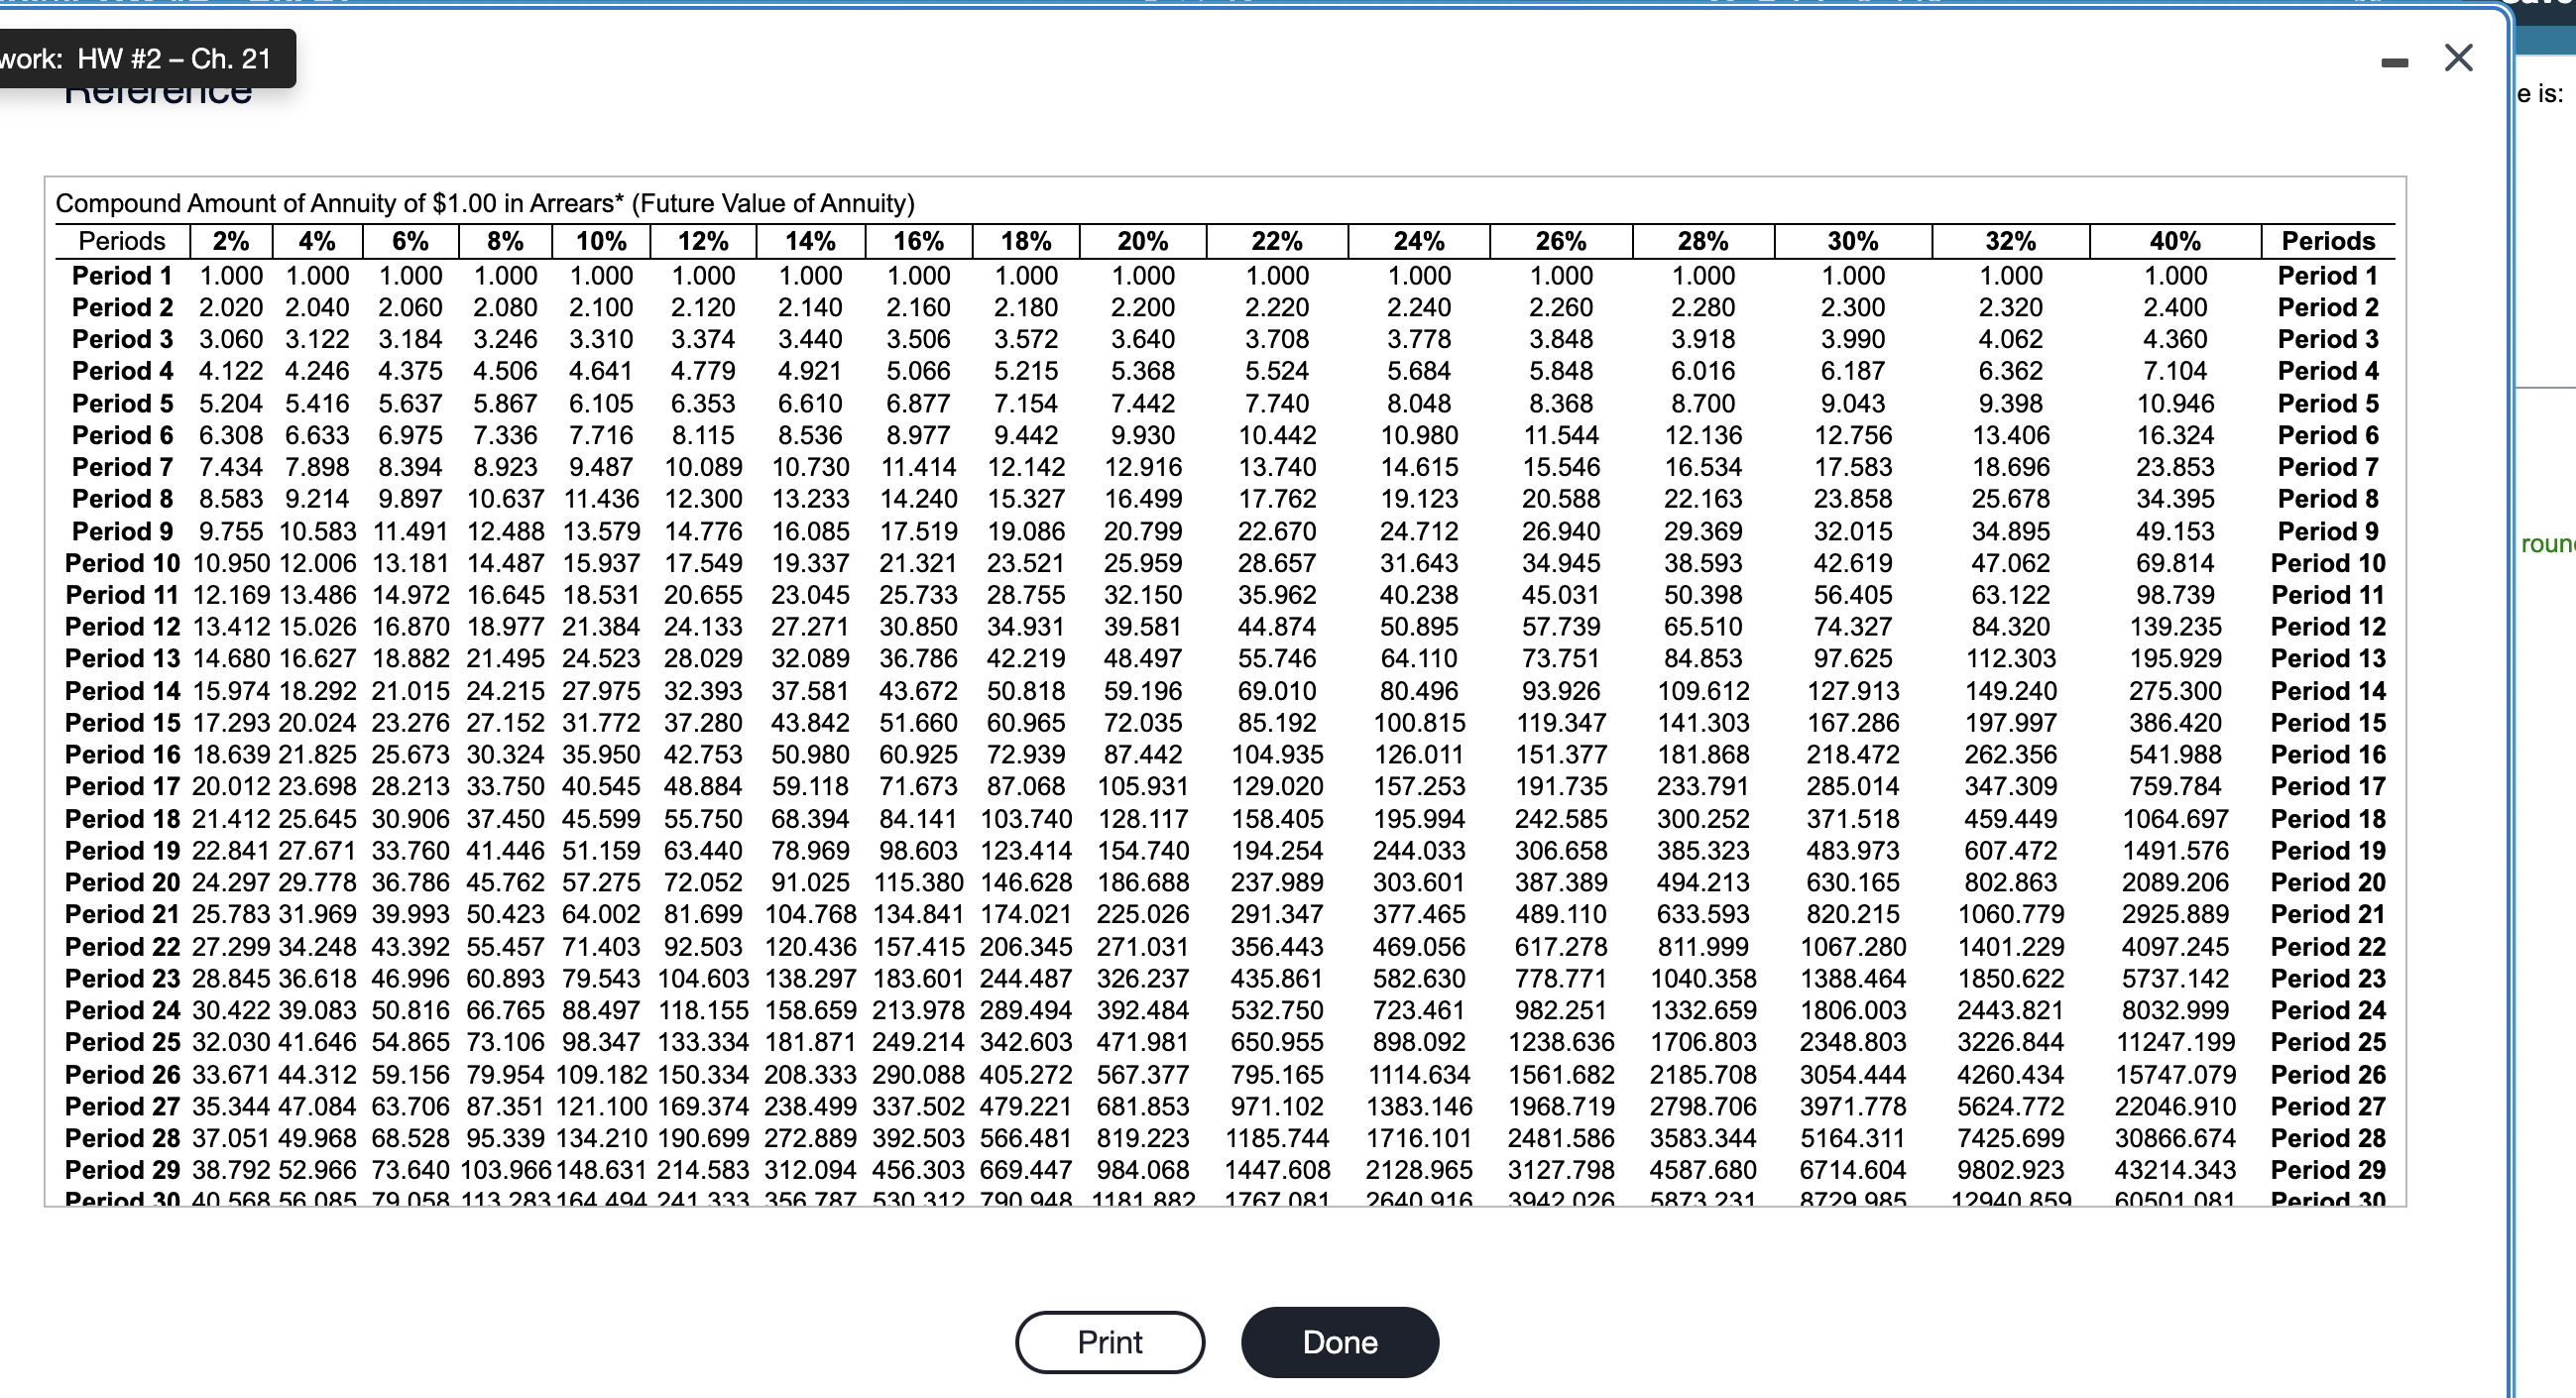Select the 40% column header

2176,240
